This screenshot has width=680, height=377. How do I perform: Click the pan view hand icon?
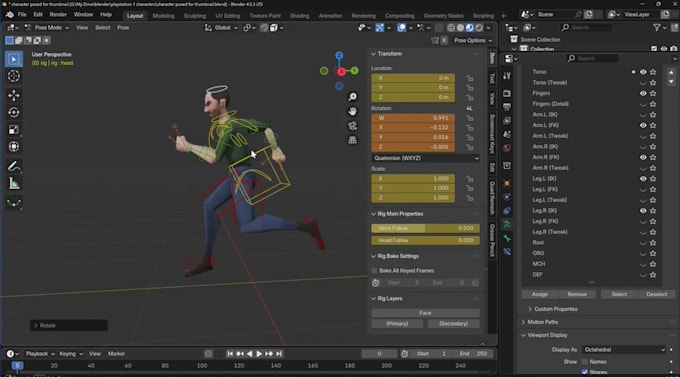point(353,111)
